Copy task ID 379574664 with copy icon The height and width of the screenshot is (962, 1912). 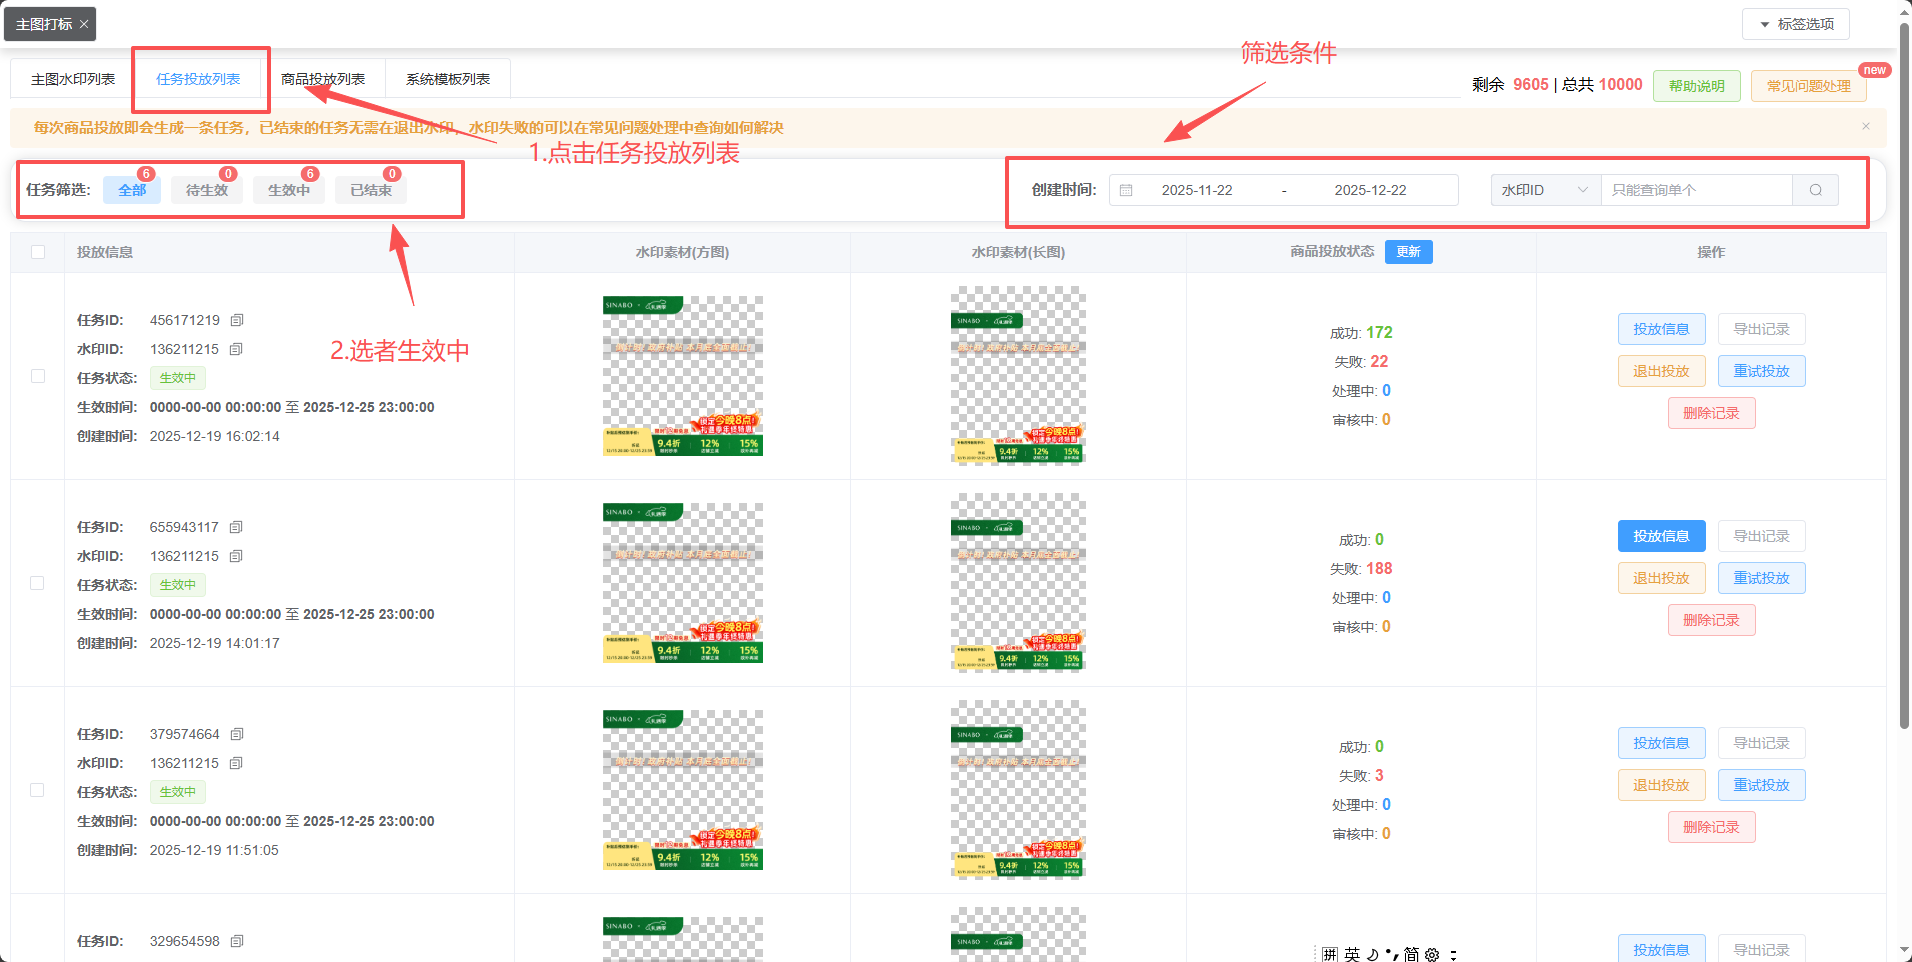(x=237, y=734)
